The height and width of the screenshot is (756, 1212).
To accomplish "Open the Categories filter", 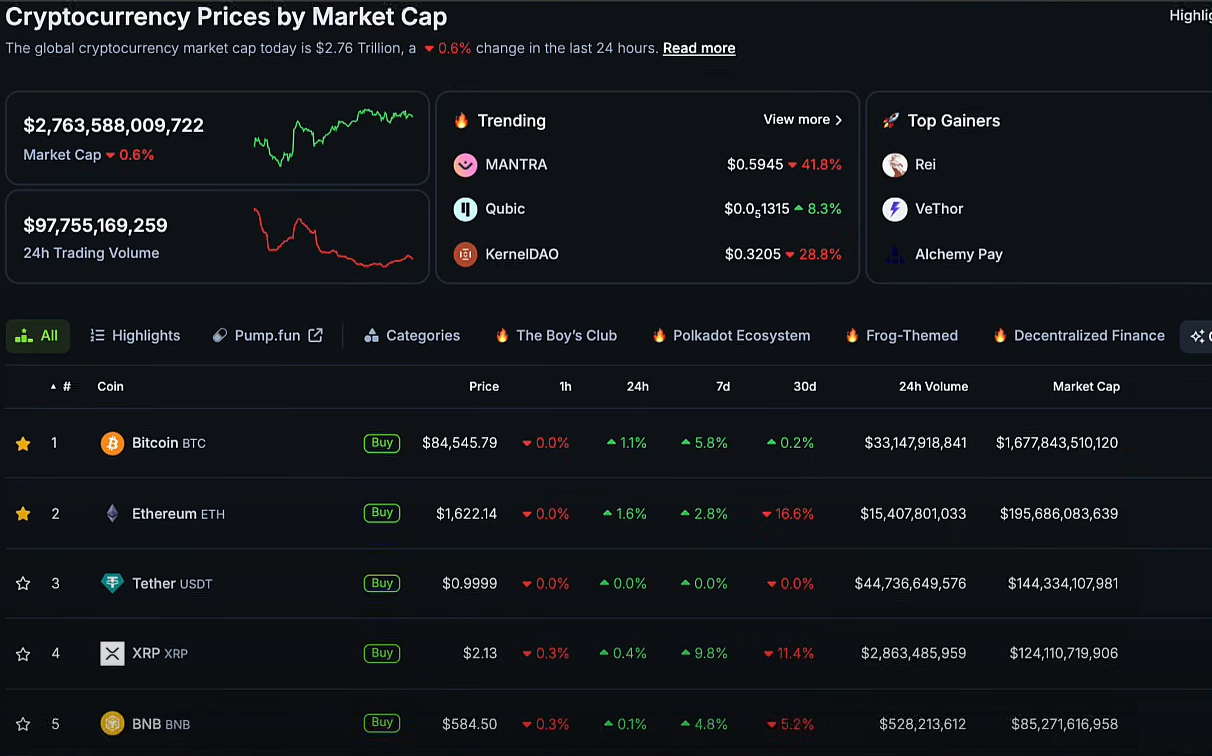I will (x=412, y=336).
